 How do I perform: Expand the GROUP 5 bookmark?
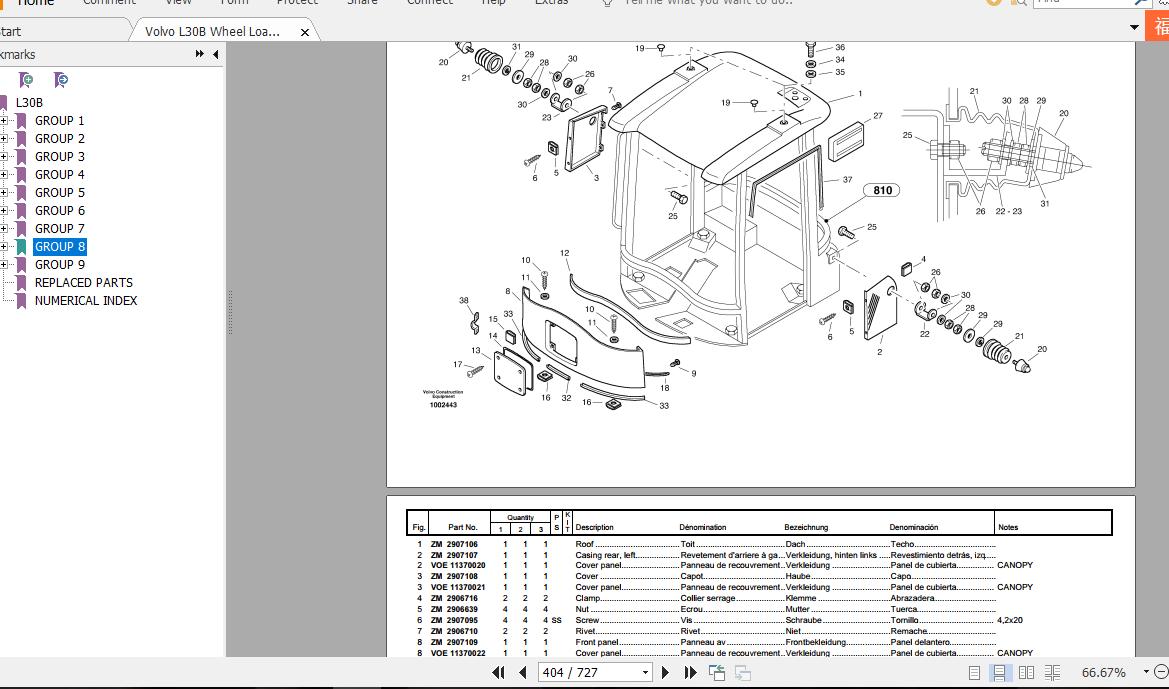coord(4,192)
